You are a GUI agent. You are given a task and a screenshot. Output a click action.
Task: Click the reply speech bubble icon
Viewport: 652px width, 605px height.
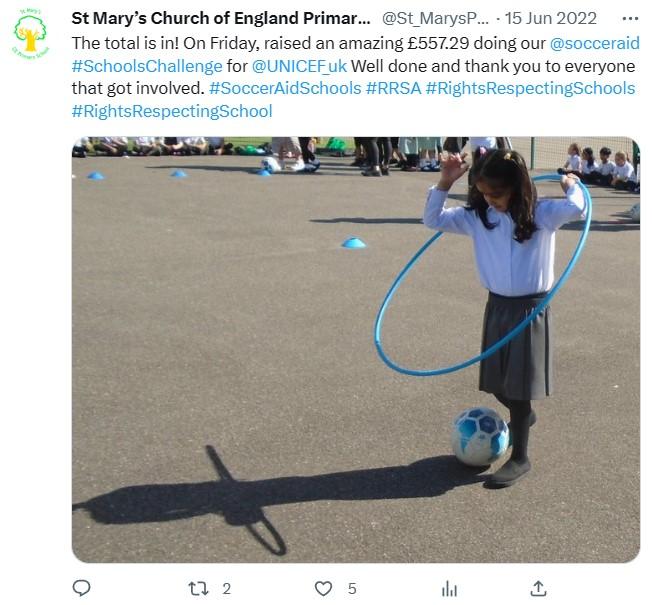click(82, 588)
